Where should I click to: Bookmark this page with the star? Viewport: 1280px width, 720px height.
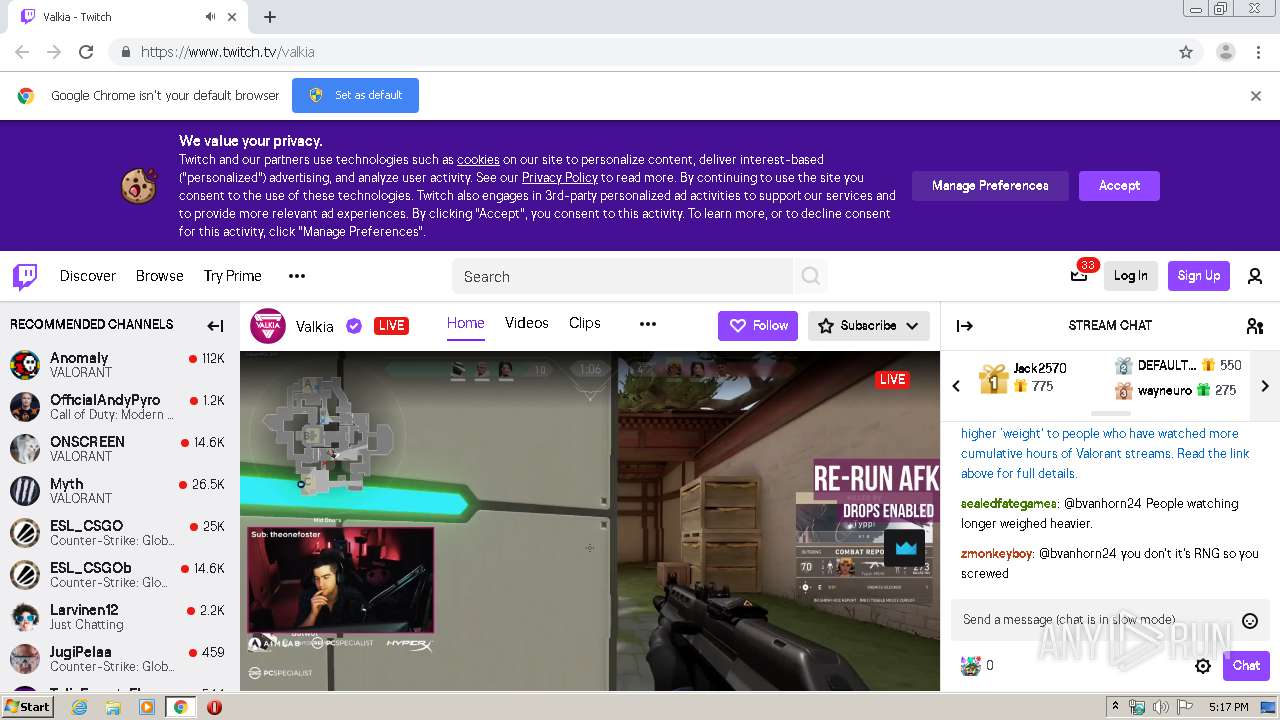point(1186,52)
